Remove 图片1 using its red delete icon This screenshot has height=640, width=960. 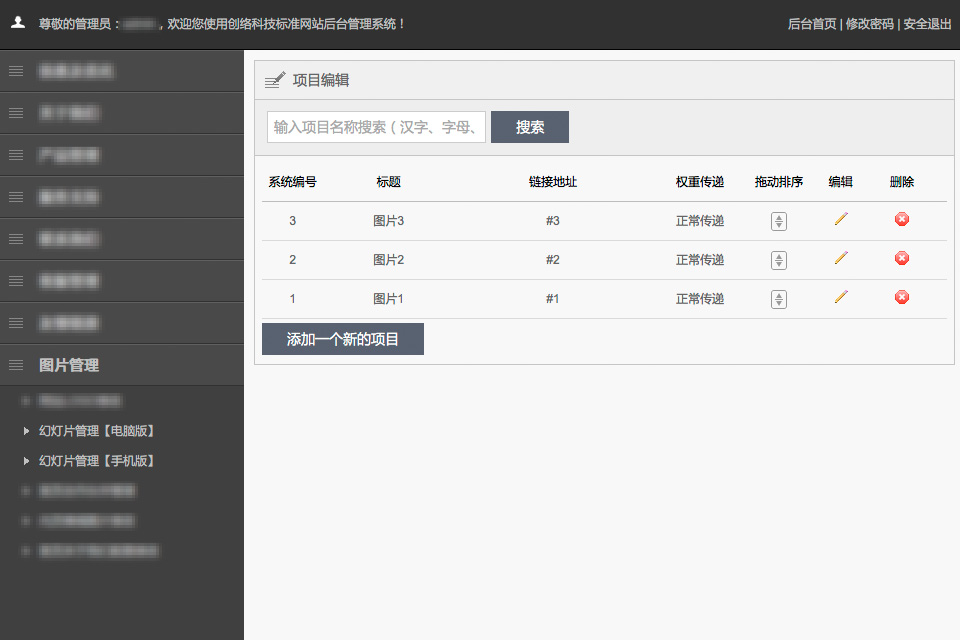click(902, 297)
